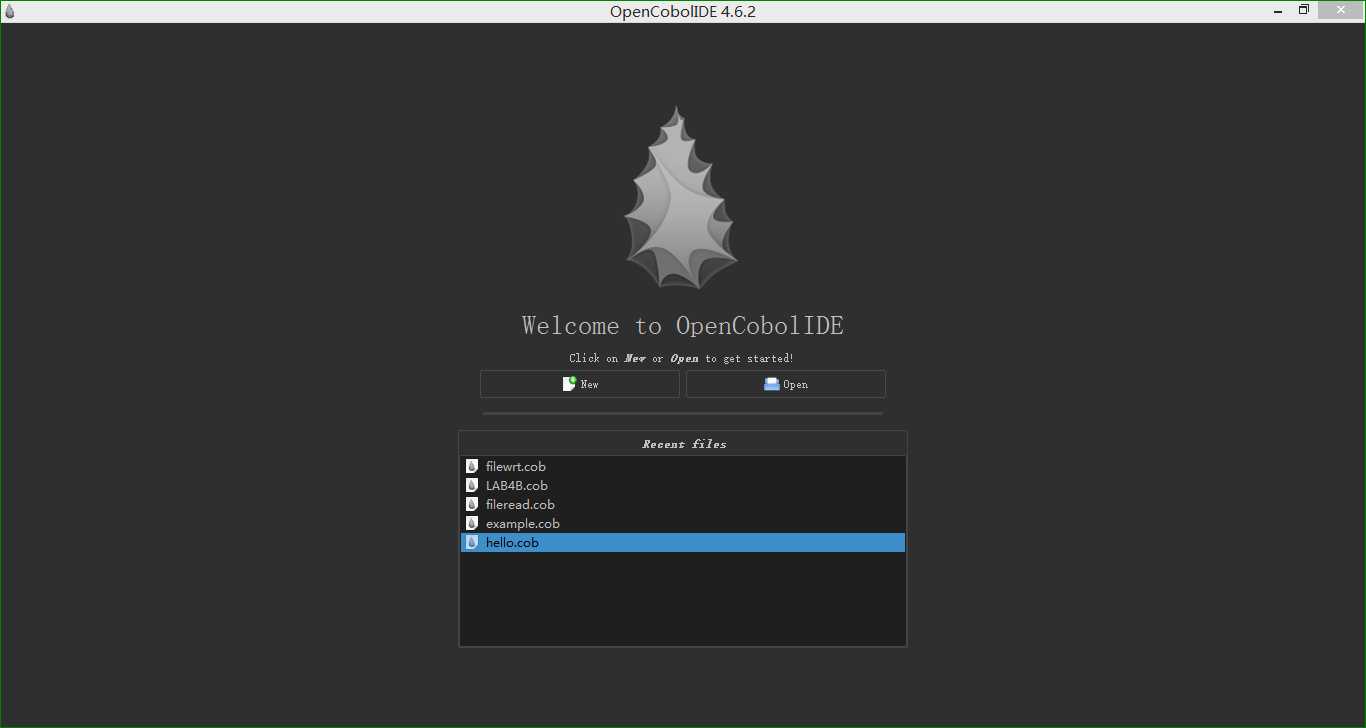This screenshot has height=728, width=1366.
Task: Select fileread.cob in recent files
Action: (683, 505)
